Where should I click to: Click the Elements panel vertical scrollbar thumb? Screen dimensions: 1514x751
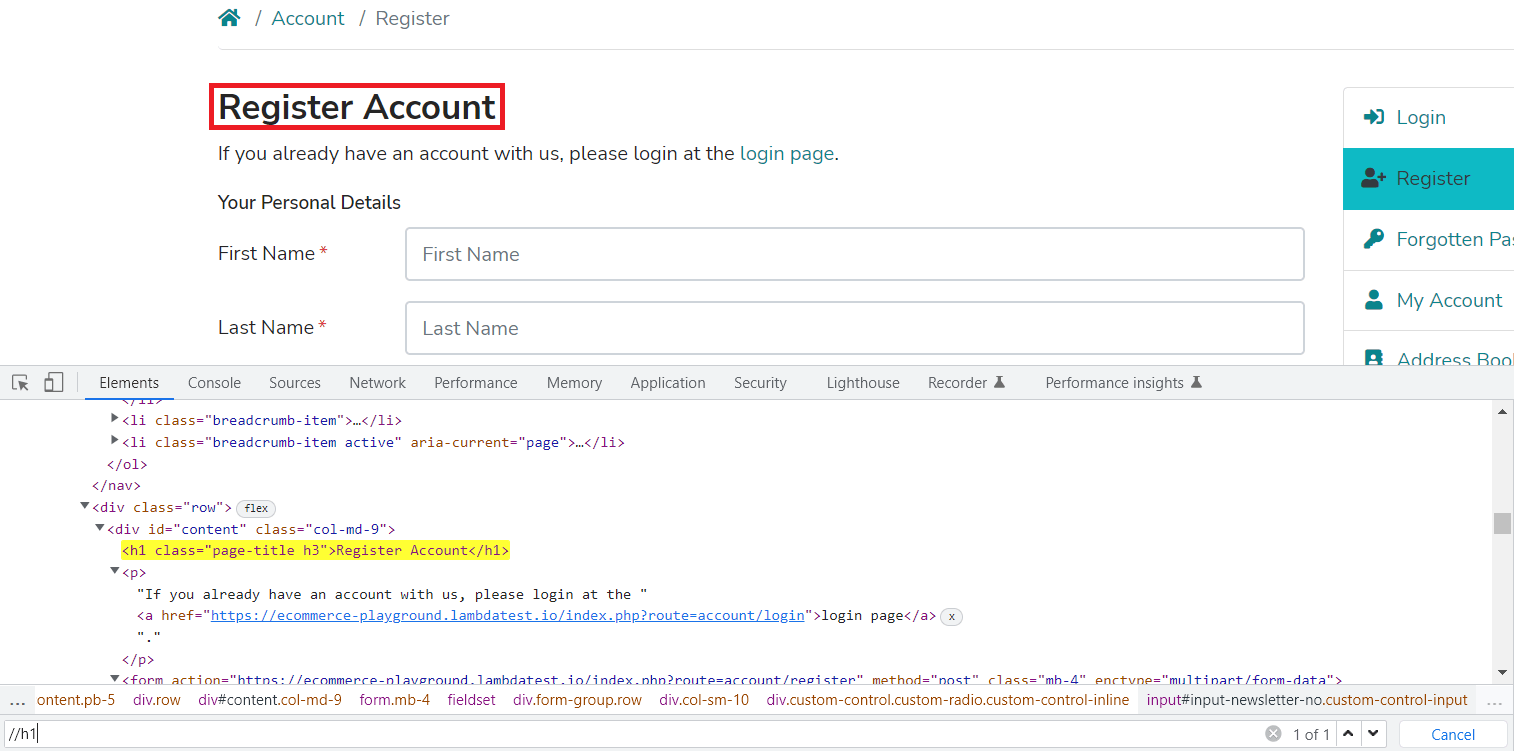[1502, 524]
